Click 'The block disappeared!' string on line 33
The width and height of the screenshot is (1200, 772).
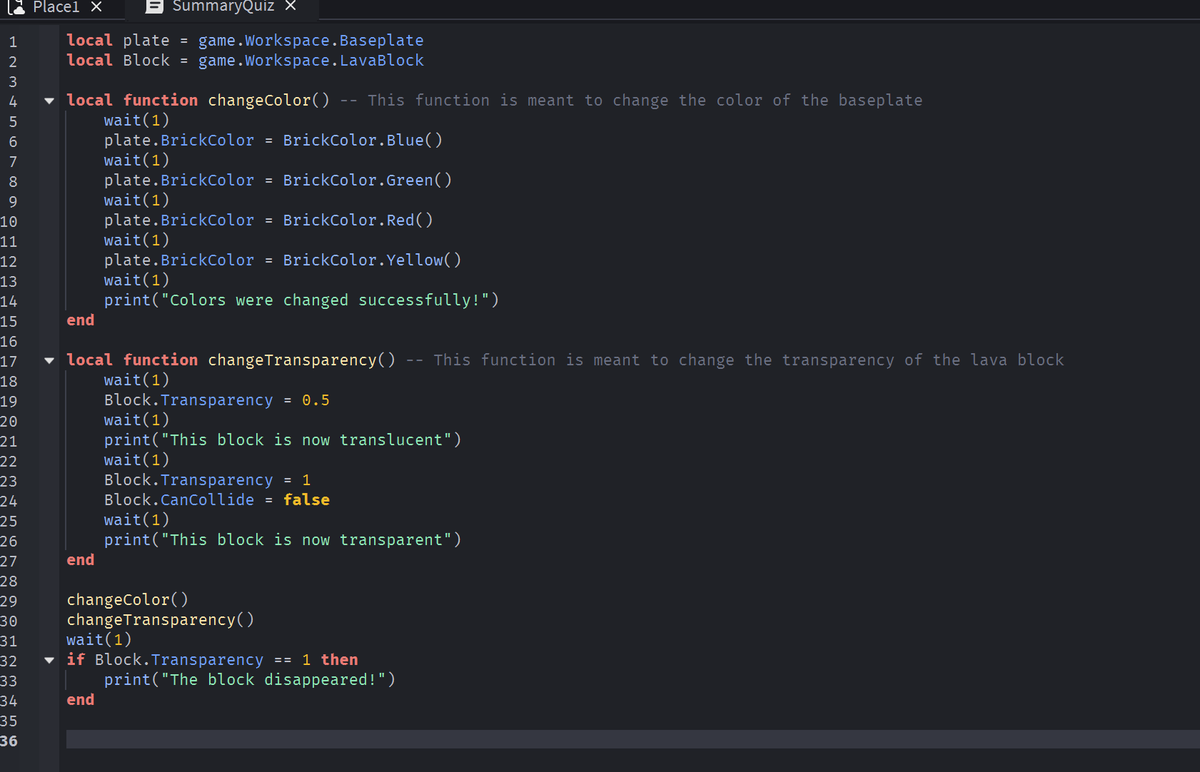point(273,680)
